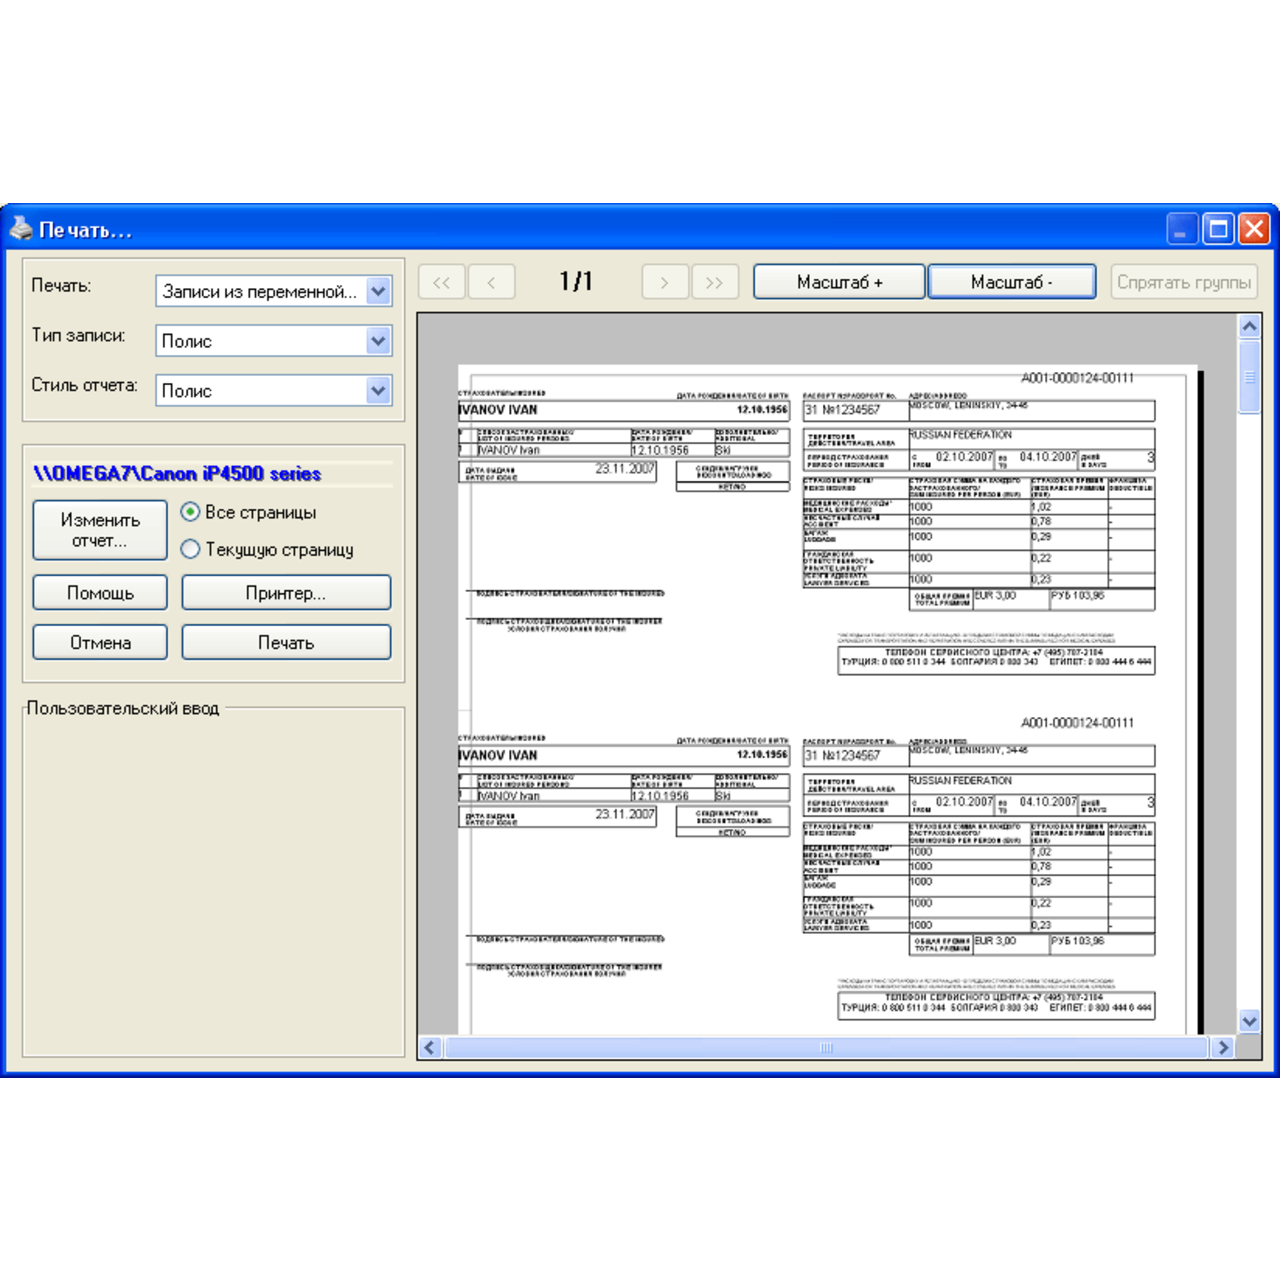Expand the «Стиль отчета» combo box
Screen dimensions: 1280x1280
377,390
